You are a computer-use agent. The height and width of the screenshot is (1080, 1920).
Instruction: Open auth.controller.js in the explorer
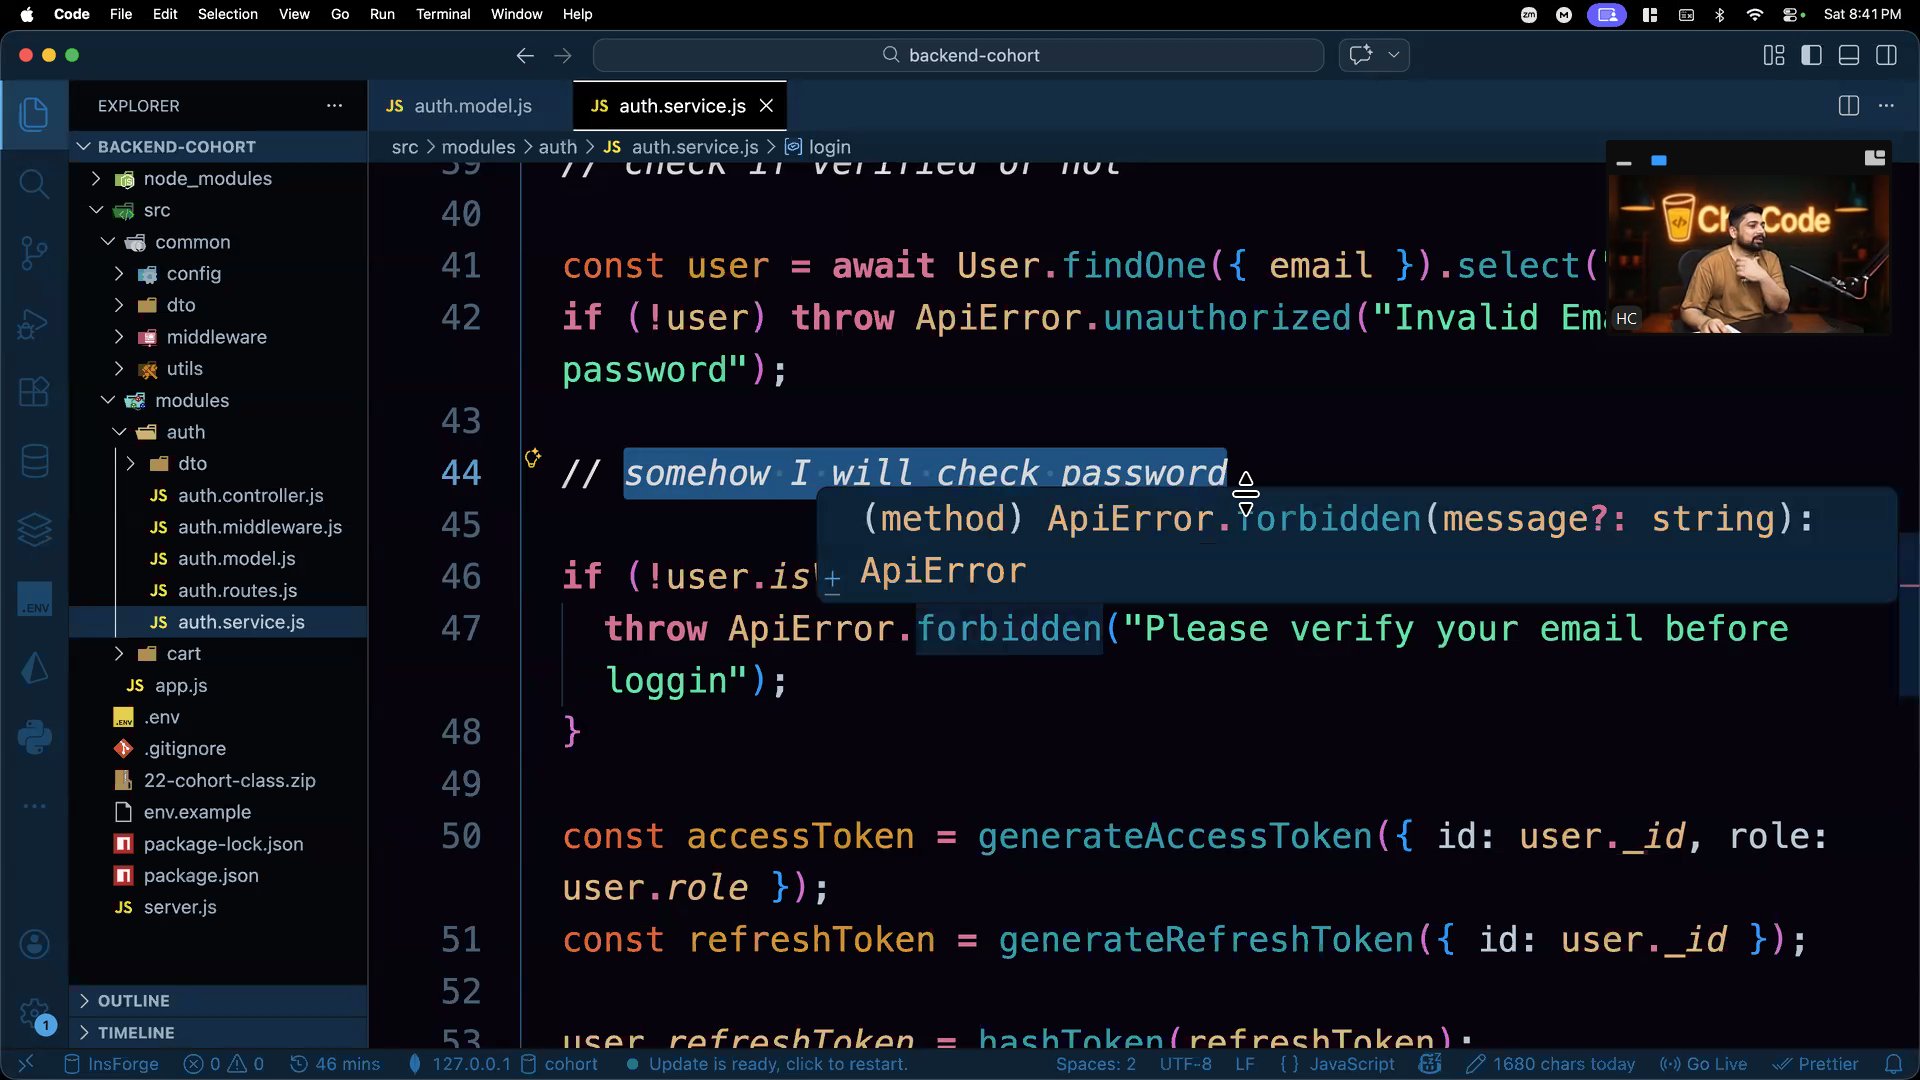(250, 496)
